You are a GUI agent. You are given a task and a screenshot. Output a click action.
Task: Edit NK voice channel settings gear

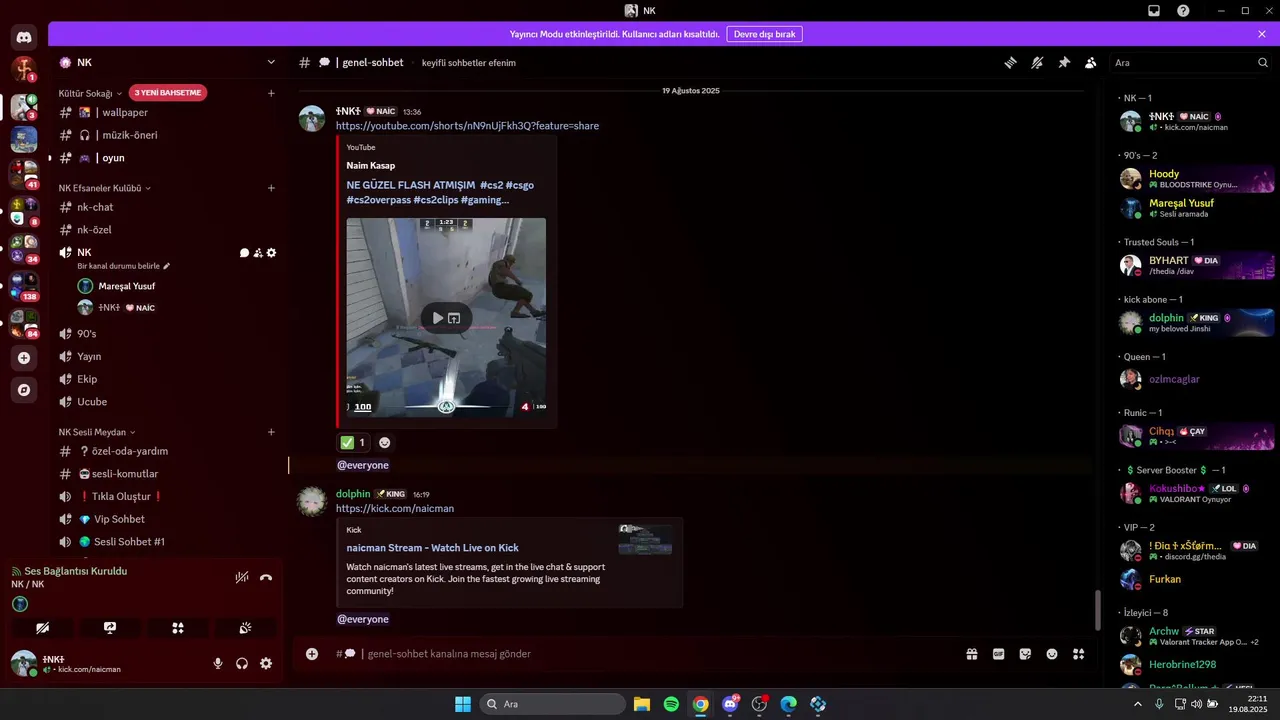click(x=271, y=253)
